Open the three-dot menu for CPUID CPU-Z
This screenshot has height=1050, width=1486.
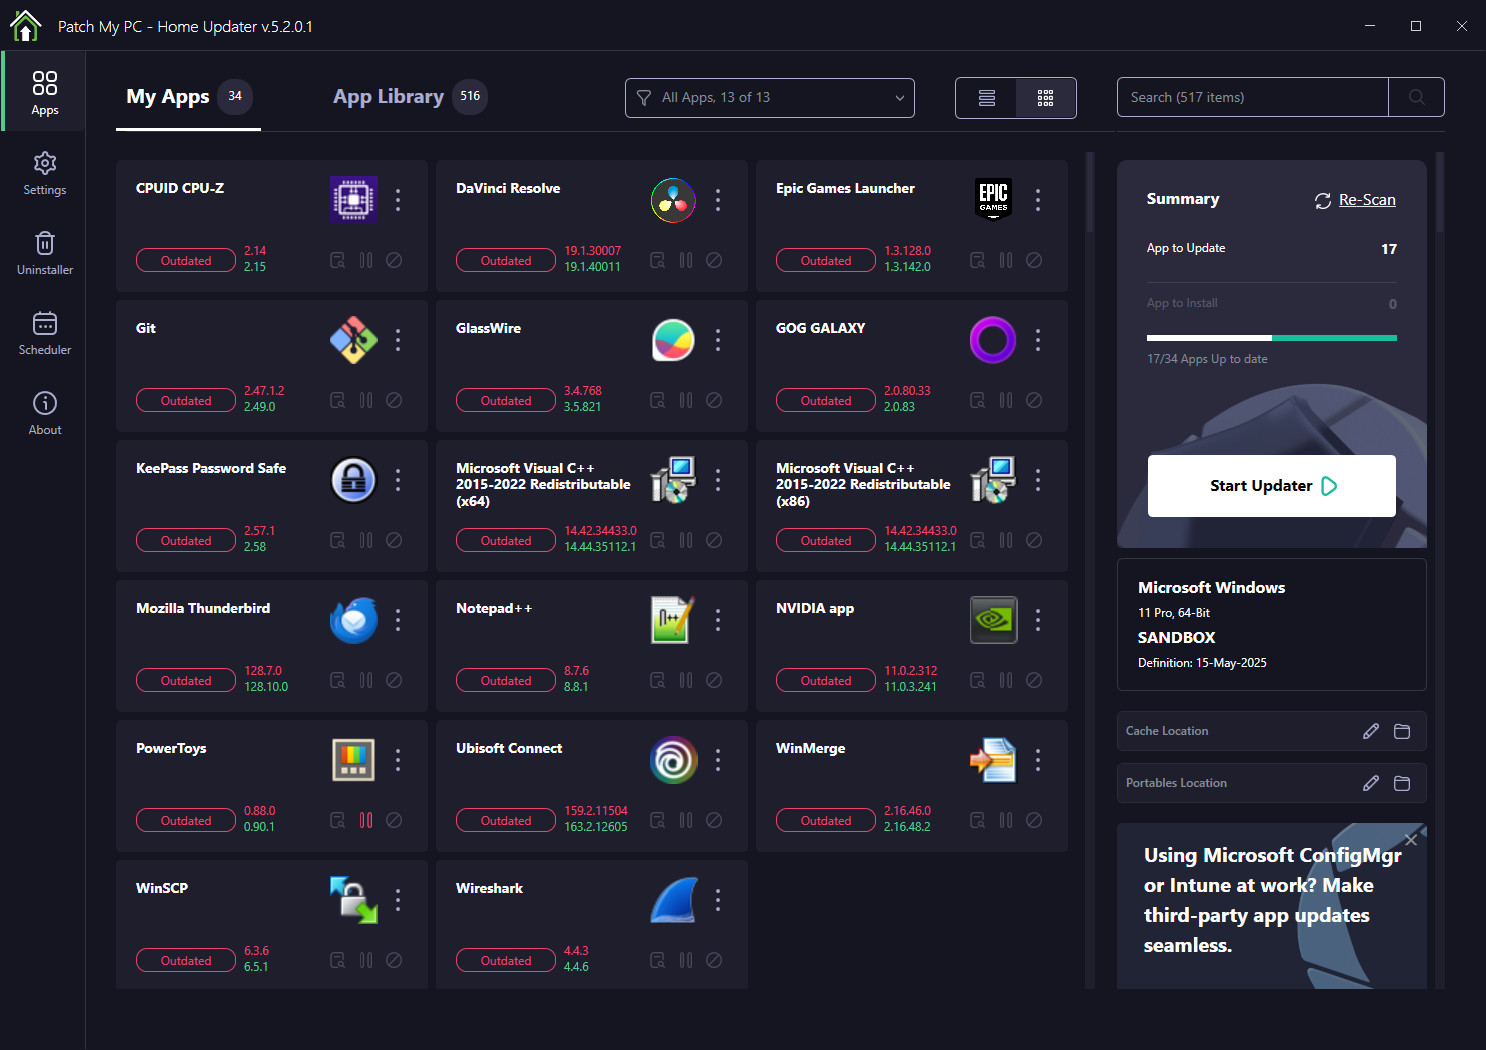tap(398, 200)
